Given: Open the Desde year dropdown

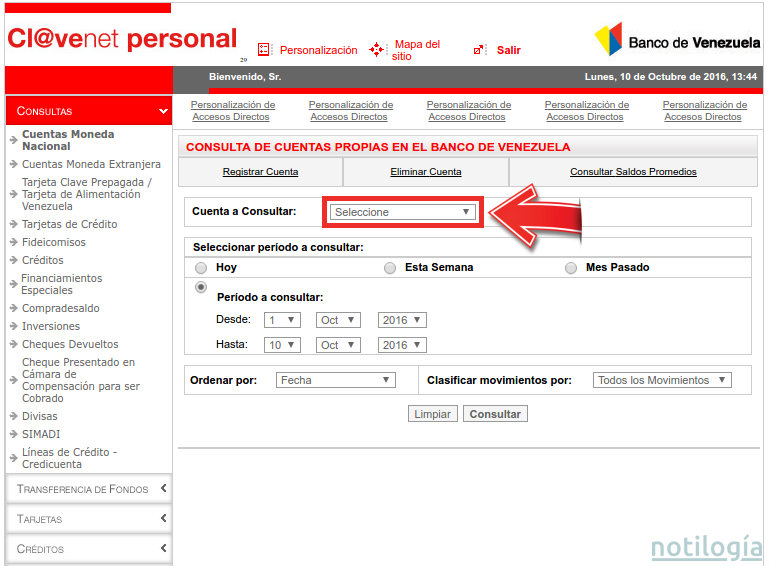Looking at the screenshot, I should (402, 320).
